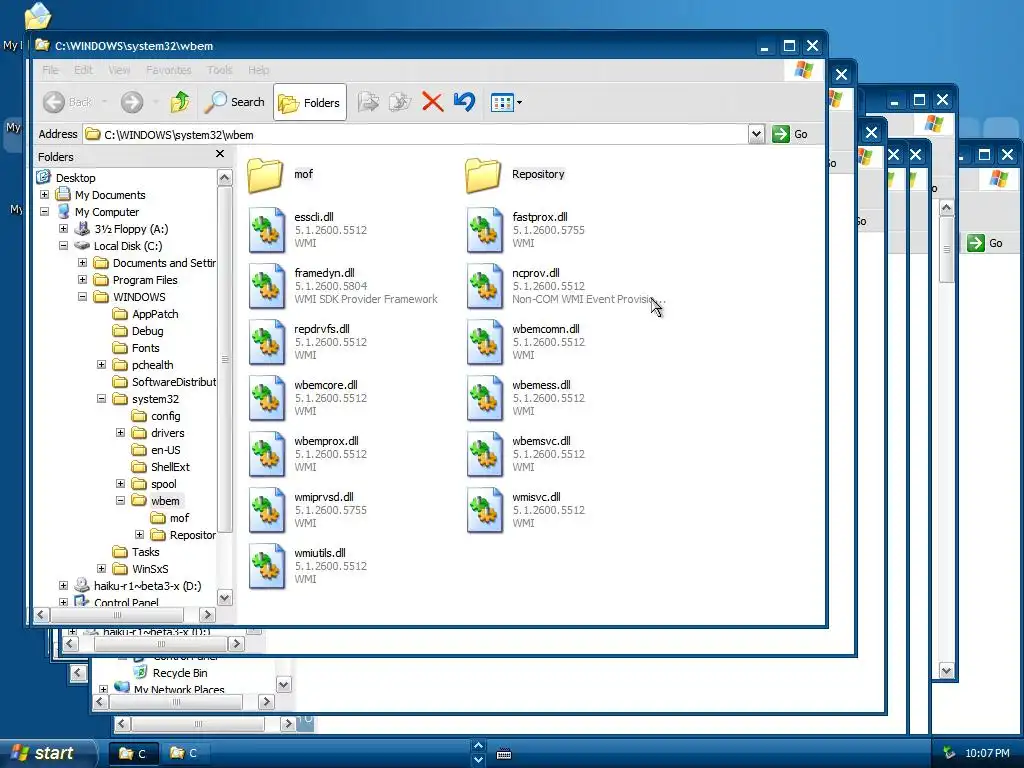
Task: Open the Views dropdown button
Action: [x=506, y=103]
